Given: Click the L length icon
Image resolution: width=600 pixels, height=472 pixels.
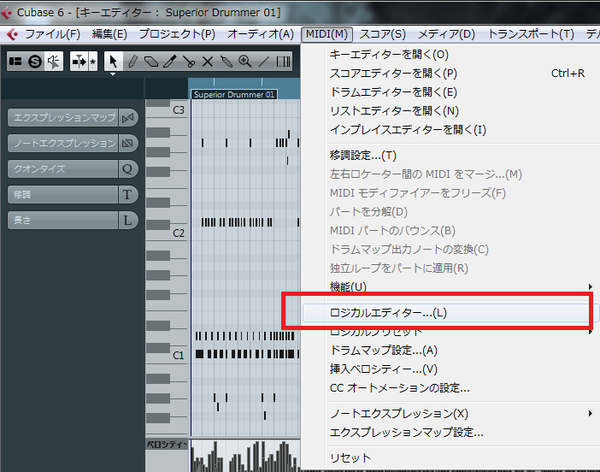Looking at the screenshot, I should (128, 220).
